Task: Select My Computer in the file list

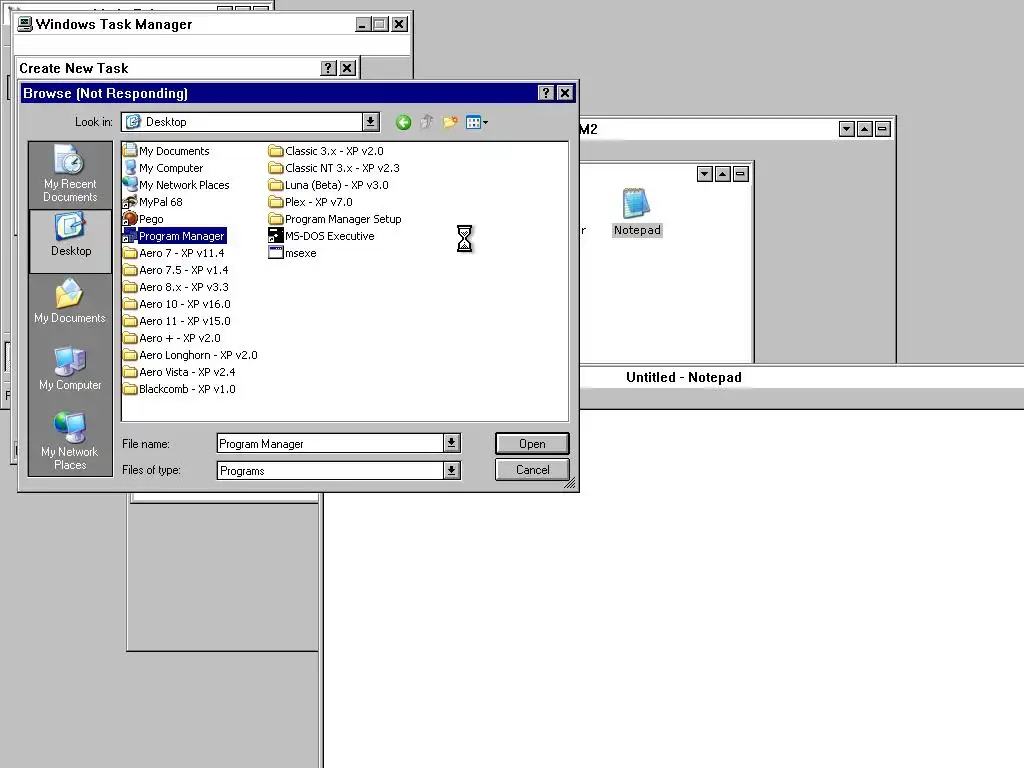Action: [x=163, y=168]
